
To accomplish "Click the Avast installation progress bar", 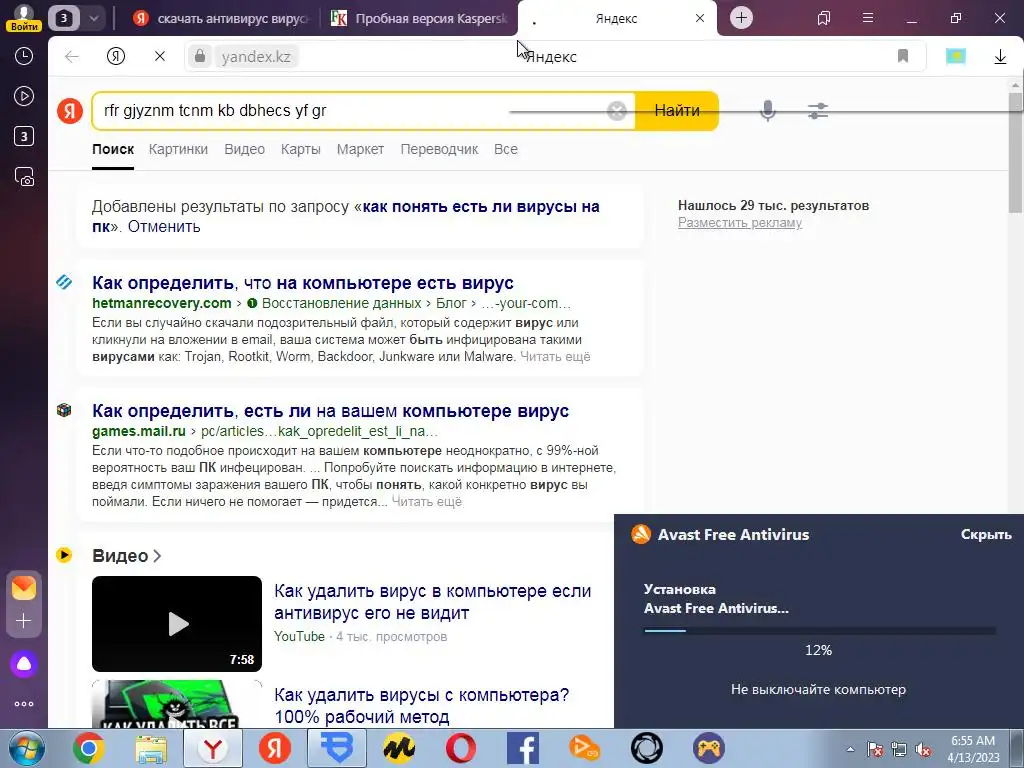I will (x=819, y=631).
